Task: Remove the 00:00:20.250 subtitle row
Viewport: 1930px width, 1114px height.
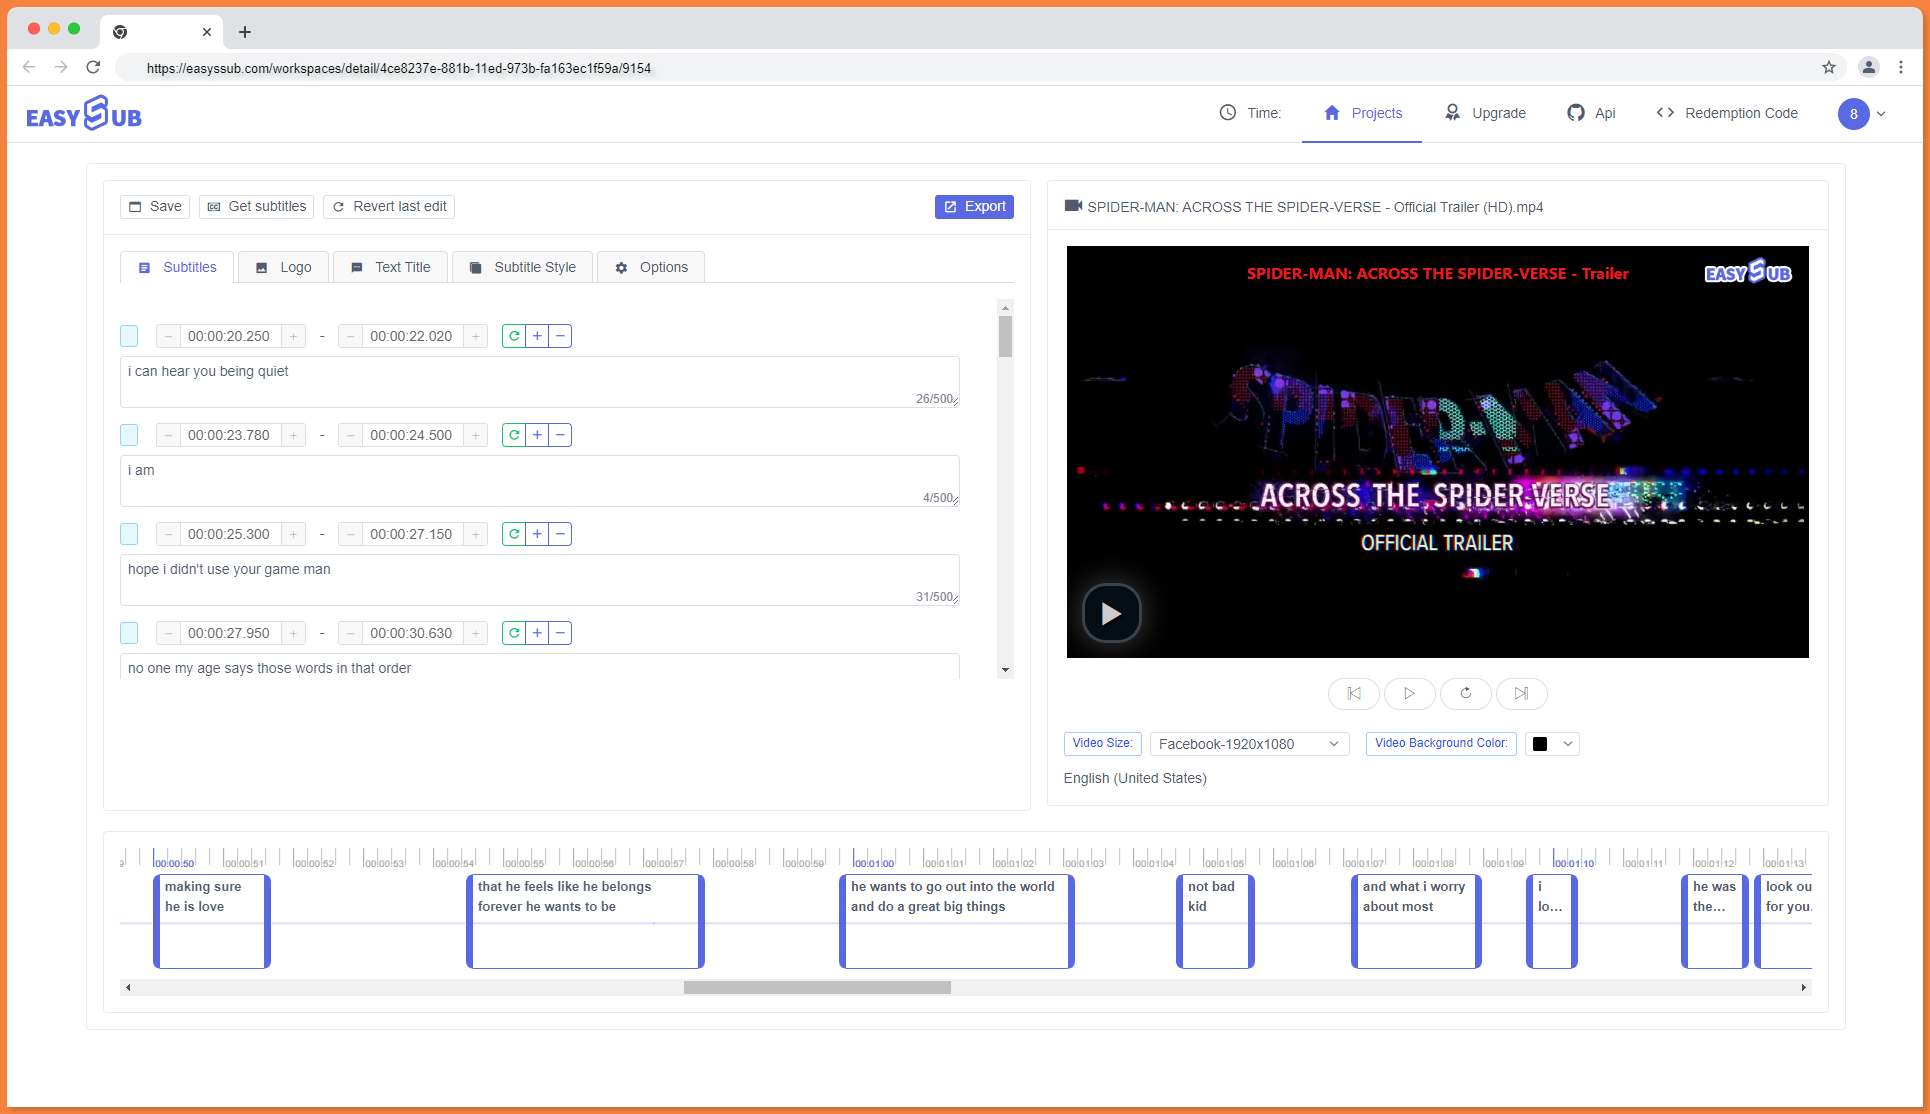Action: click(x=560, y=336)
